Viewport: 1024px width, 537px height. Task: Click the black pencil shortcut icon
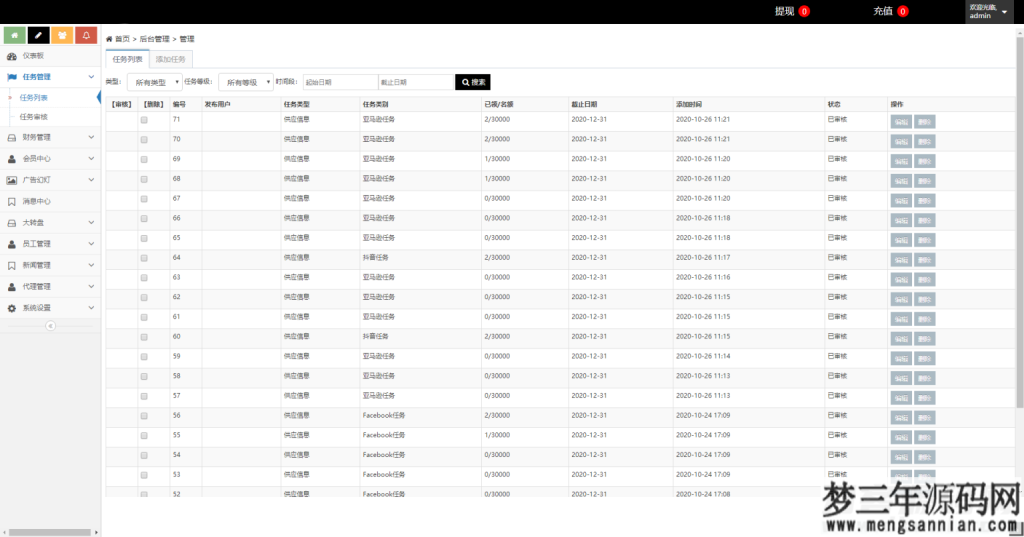point(38,36)
